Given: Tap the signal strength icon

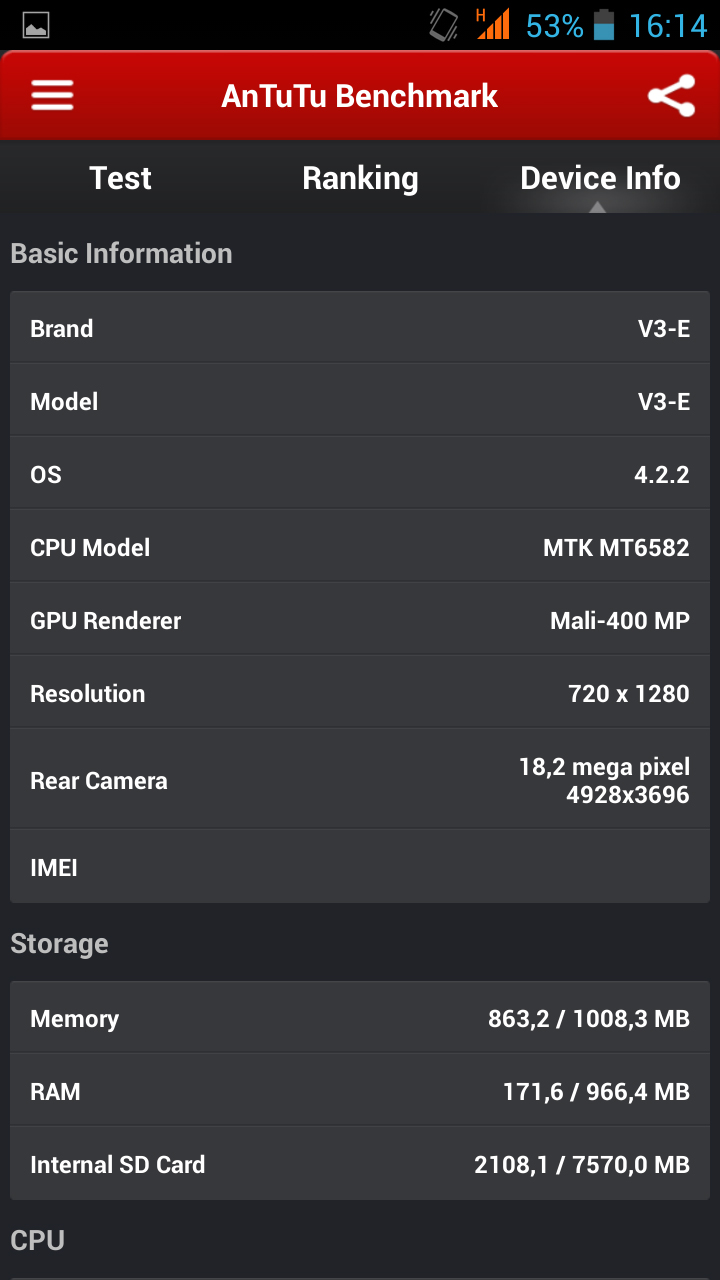Looking at the screenshot, I should point(493,24).
